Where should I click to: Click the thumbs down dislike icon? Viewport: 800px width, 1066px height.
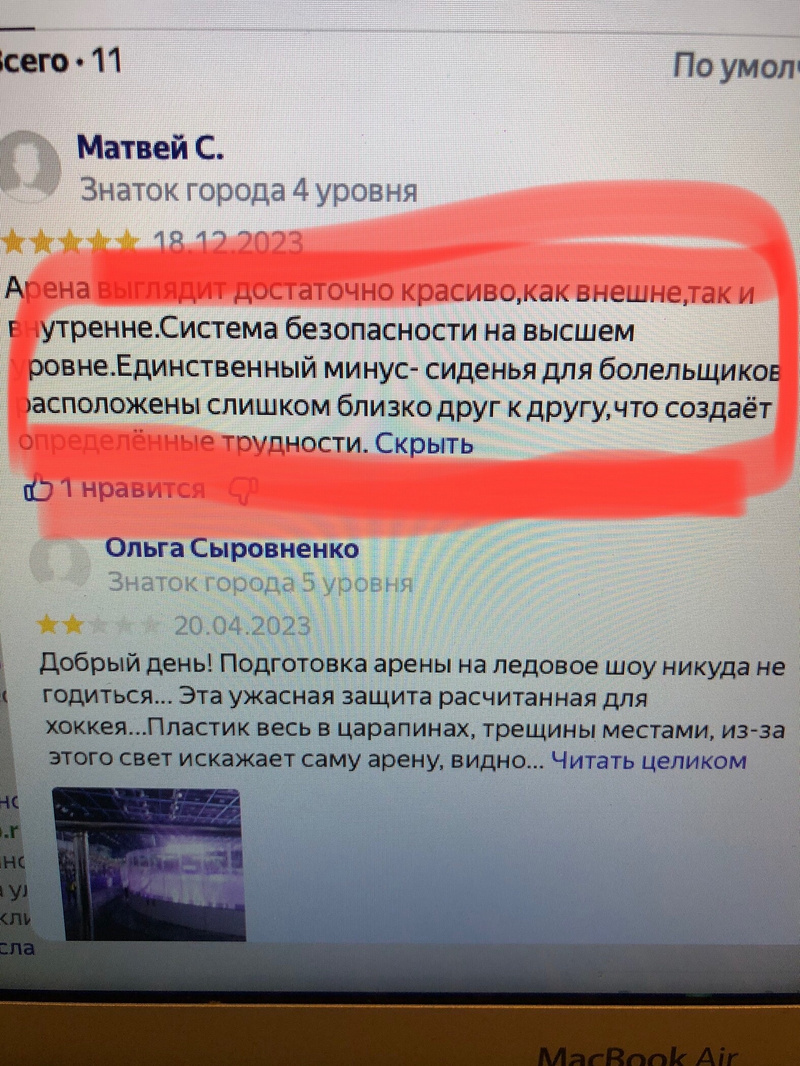[x=243, y=489]
